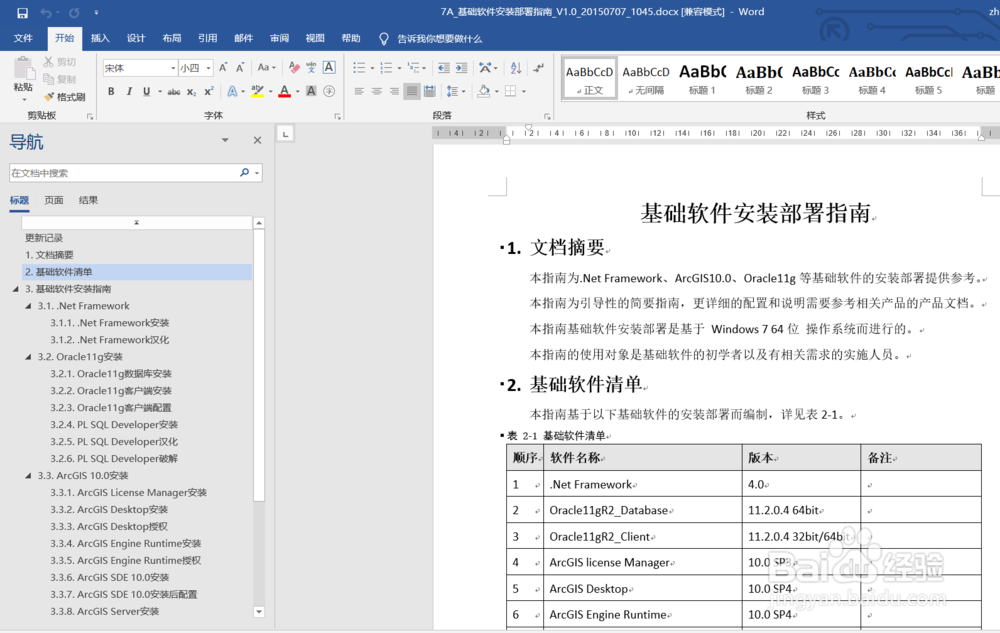Sort paragraph A-Z icon
This screenshot has width=1000, height=633.
click(x=516, y=68)
